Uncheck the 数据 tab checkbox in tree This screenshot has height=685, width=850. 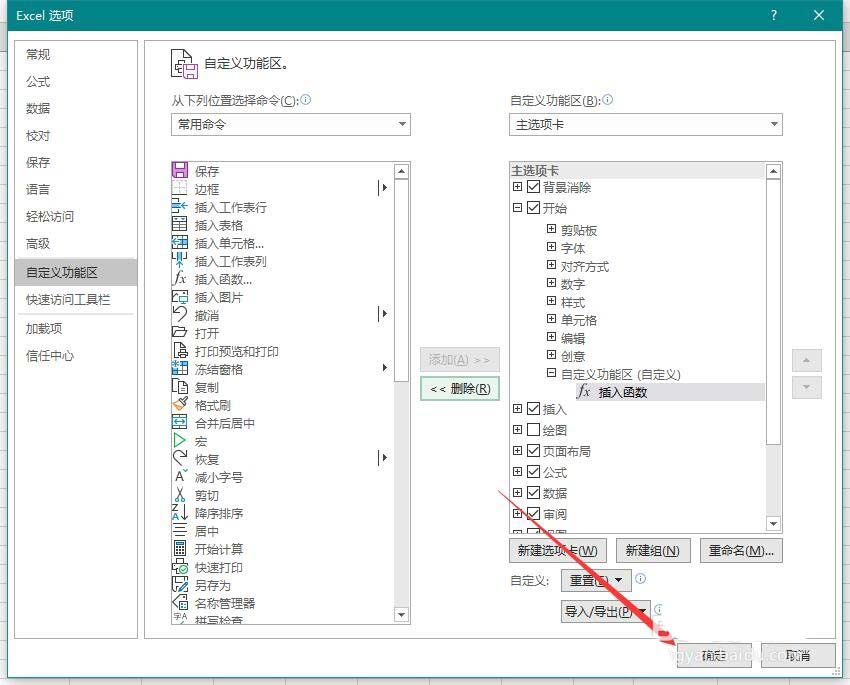coord(533,493)
